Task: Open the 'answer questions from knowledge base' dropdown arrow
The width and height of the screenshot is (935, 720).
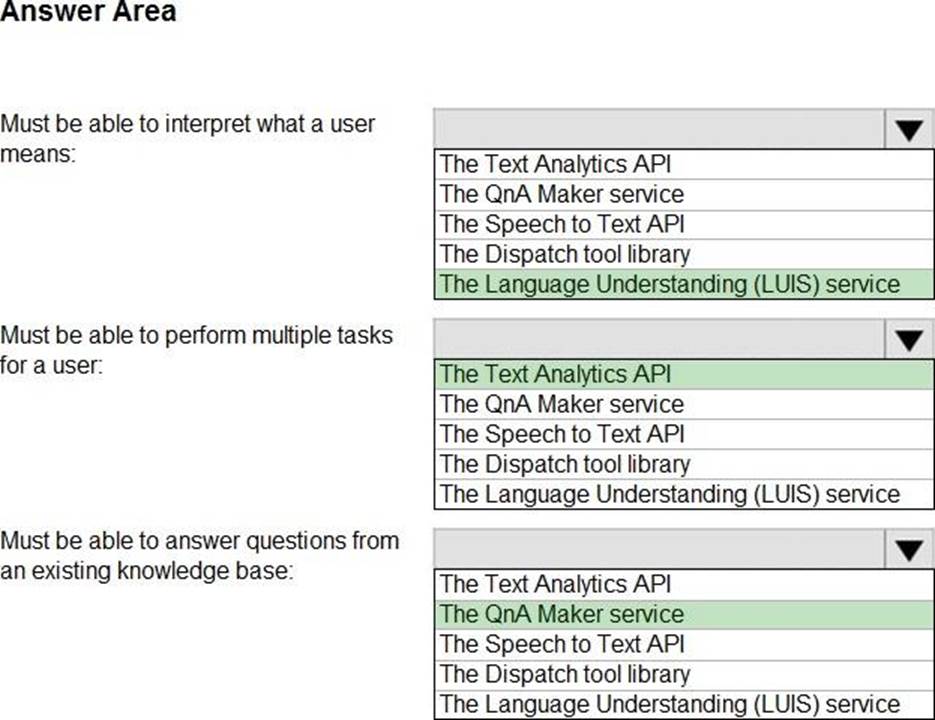Action: [x=908, y=550]
